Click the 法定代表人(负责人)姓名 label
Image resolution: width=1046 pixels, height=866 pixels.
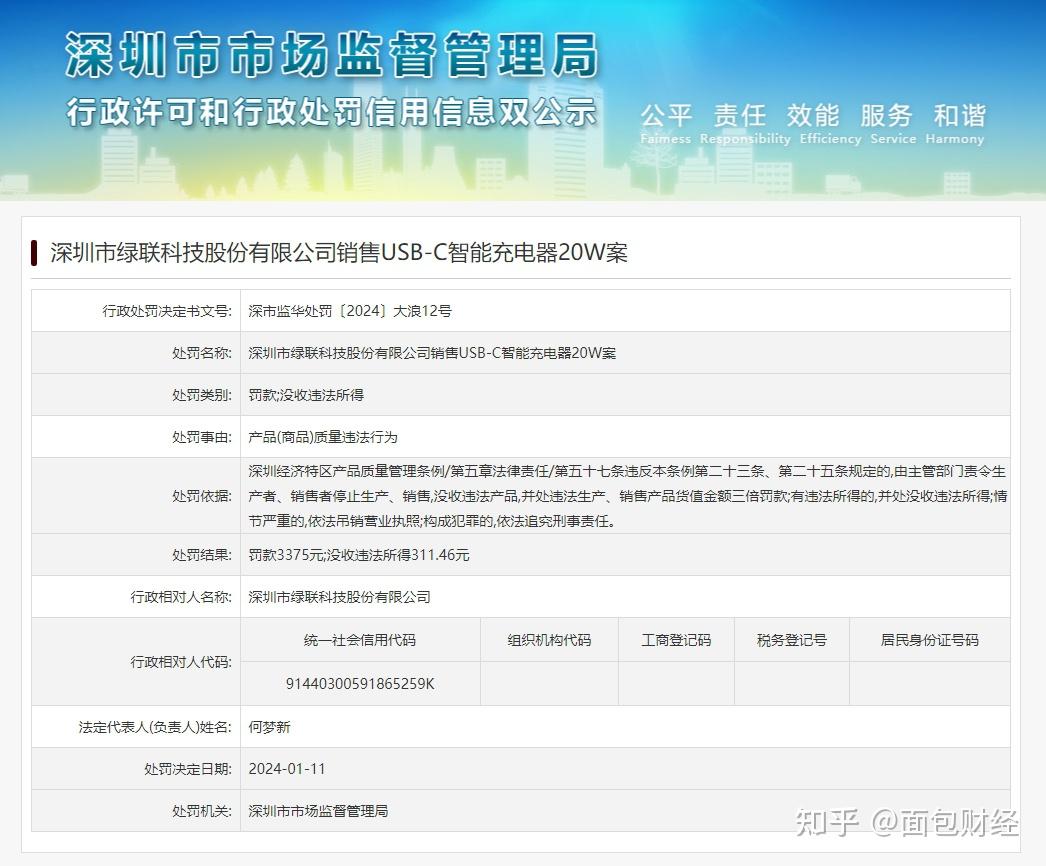[x=155, y=727]
